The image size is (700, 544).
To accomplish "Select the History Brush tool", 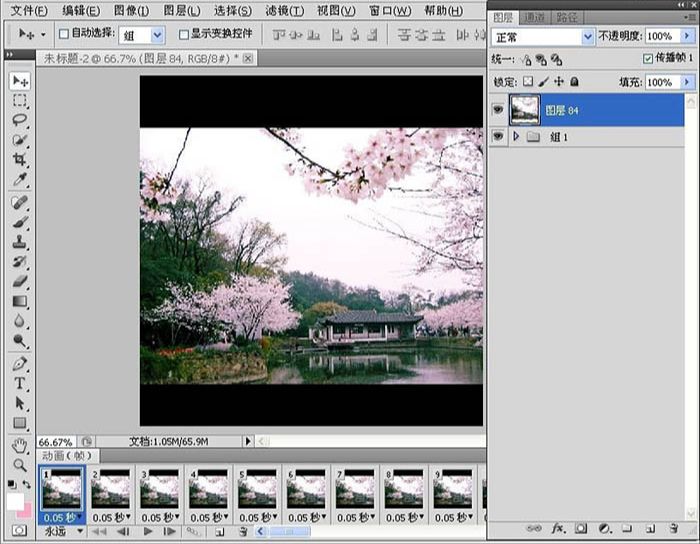I will pyautogui.click(x=20, y=262).
